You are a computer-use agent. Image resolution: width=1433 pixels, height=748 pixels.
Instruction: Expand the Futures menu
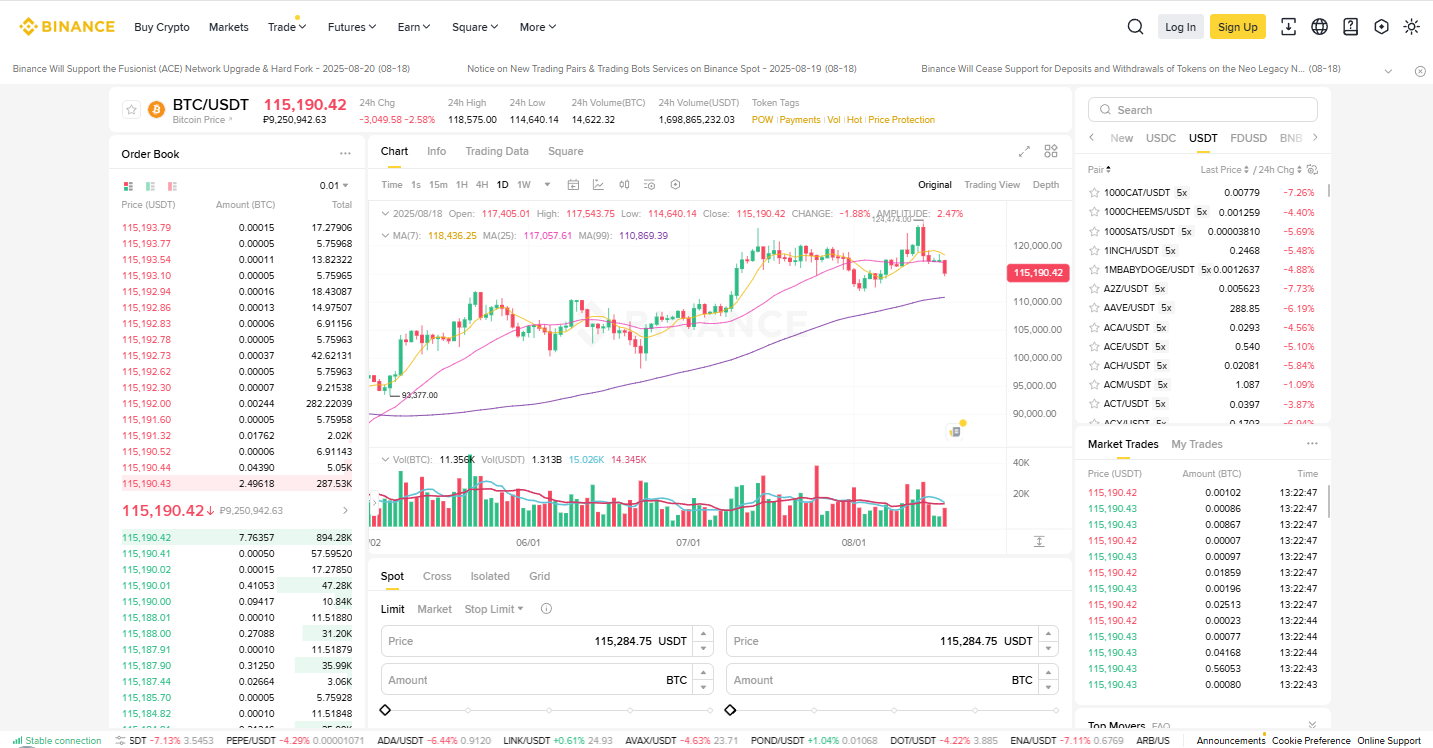(352, 27)
